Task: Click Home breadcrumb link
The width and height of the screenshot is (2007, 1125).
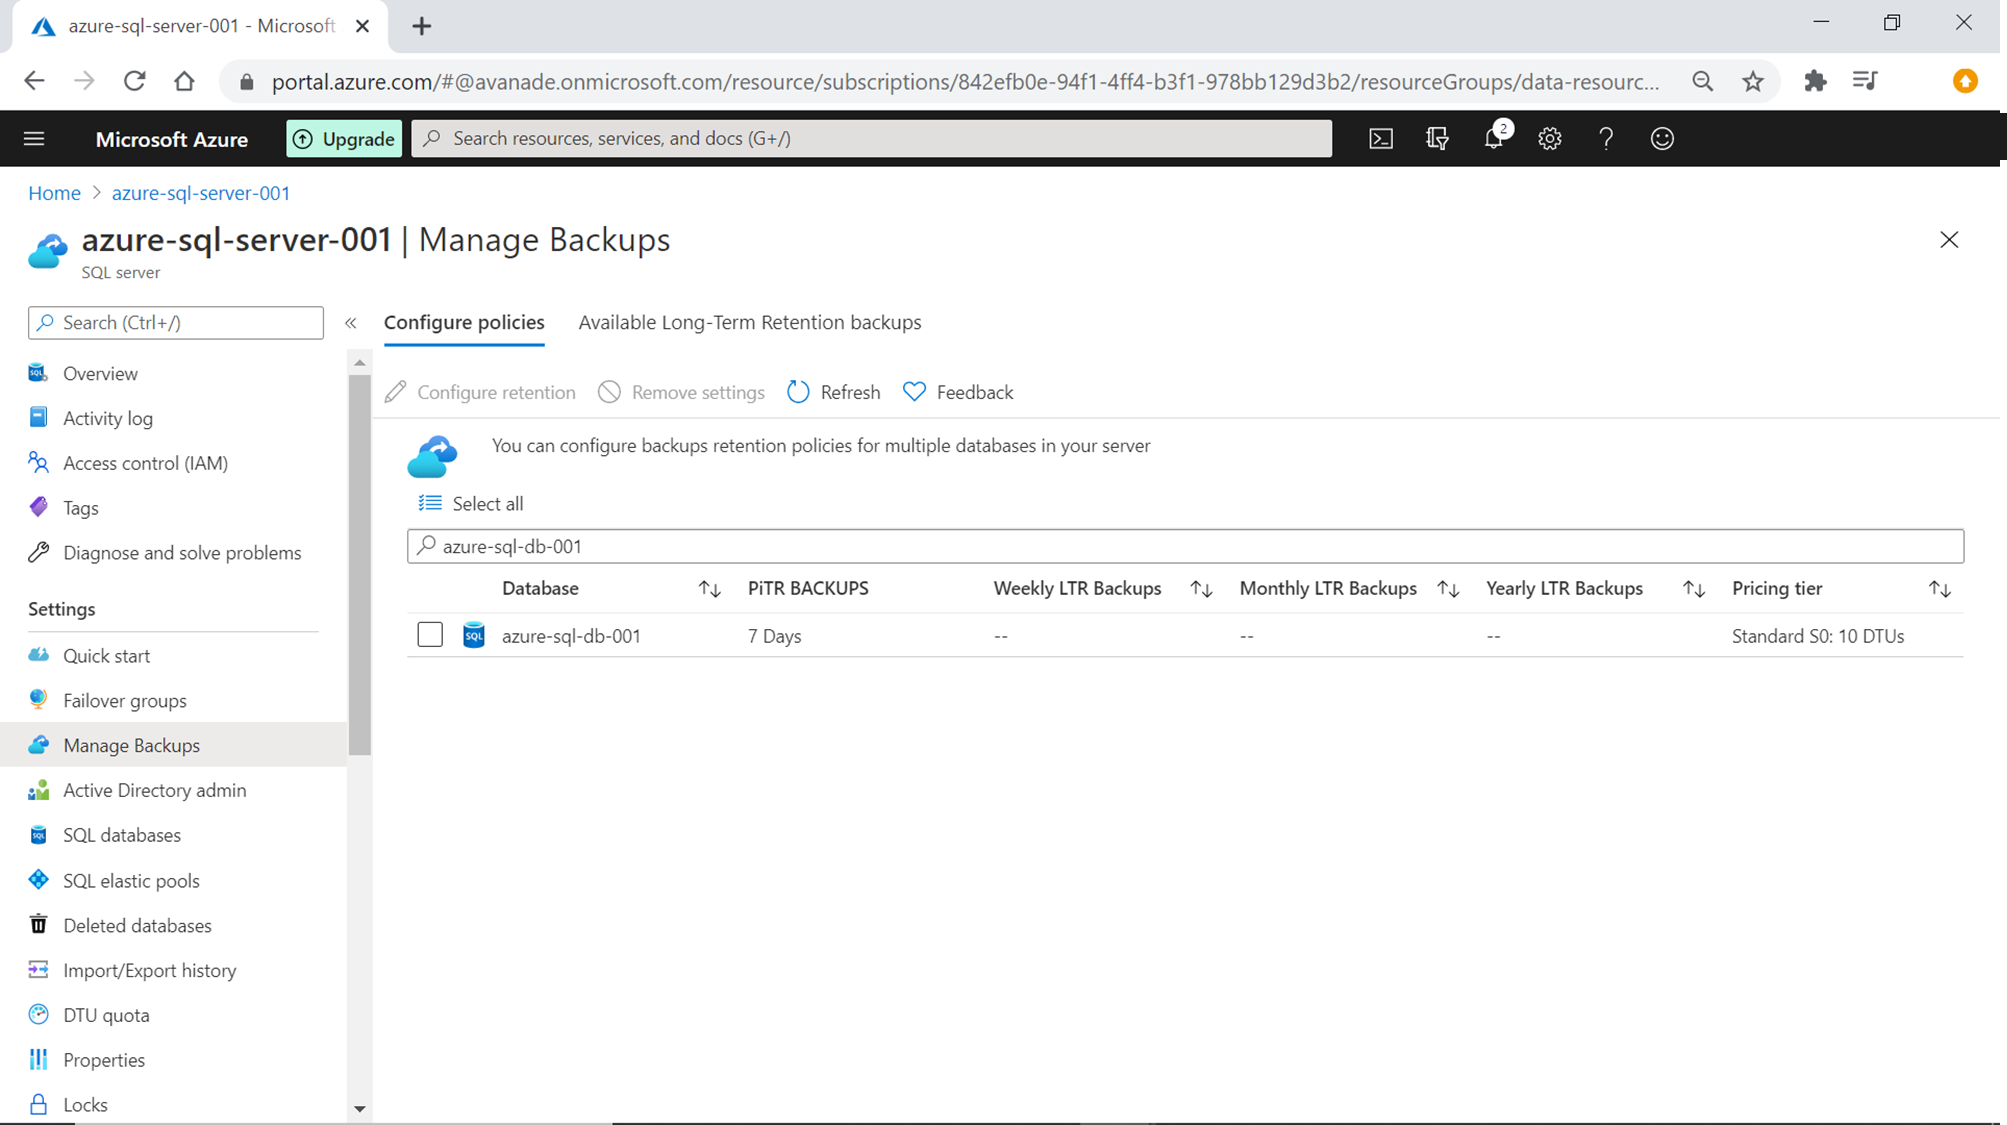Action: pyautogui.click(x=54, y=193)
